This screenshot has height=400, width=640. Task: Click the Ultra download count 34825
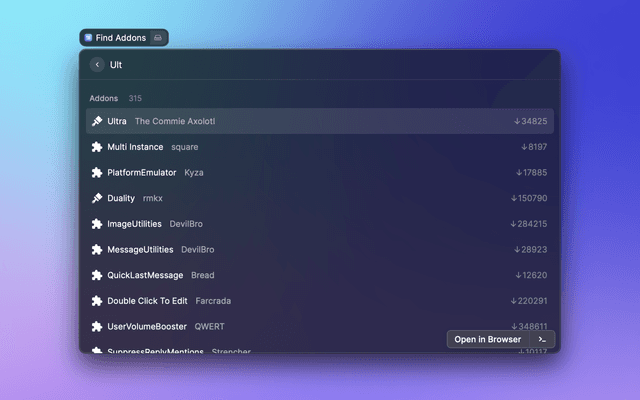coord(530,121)
